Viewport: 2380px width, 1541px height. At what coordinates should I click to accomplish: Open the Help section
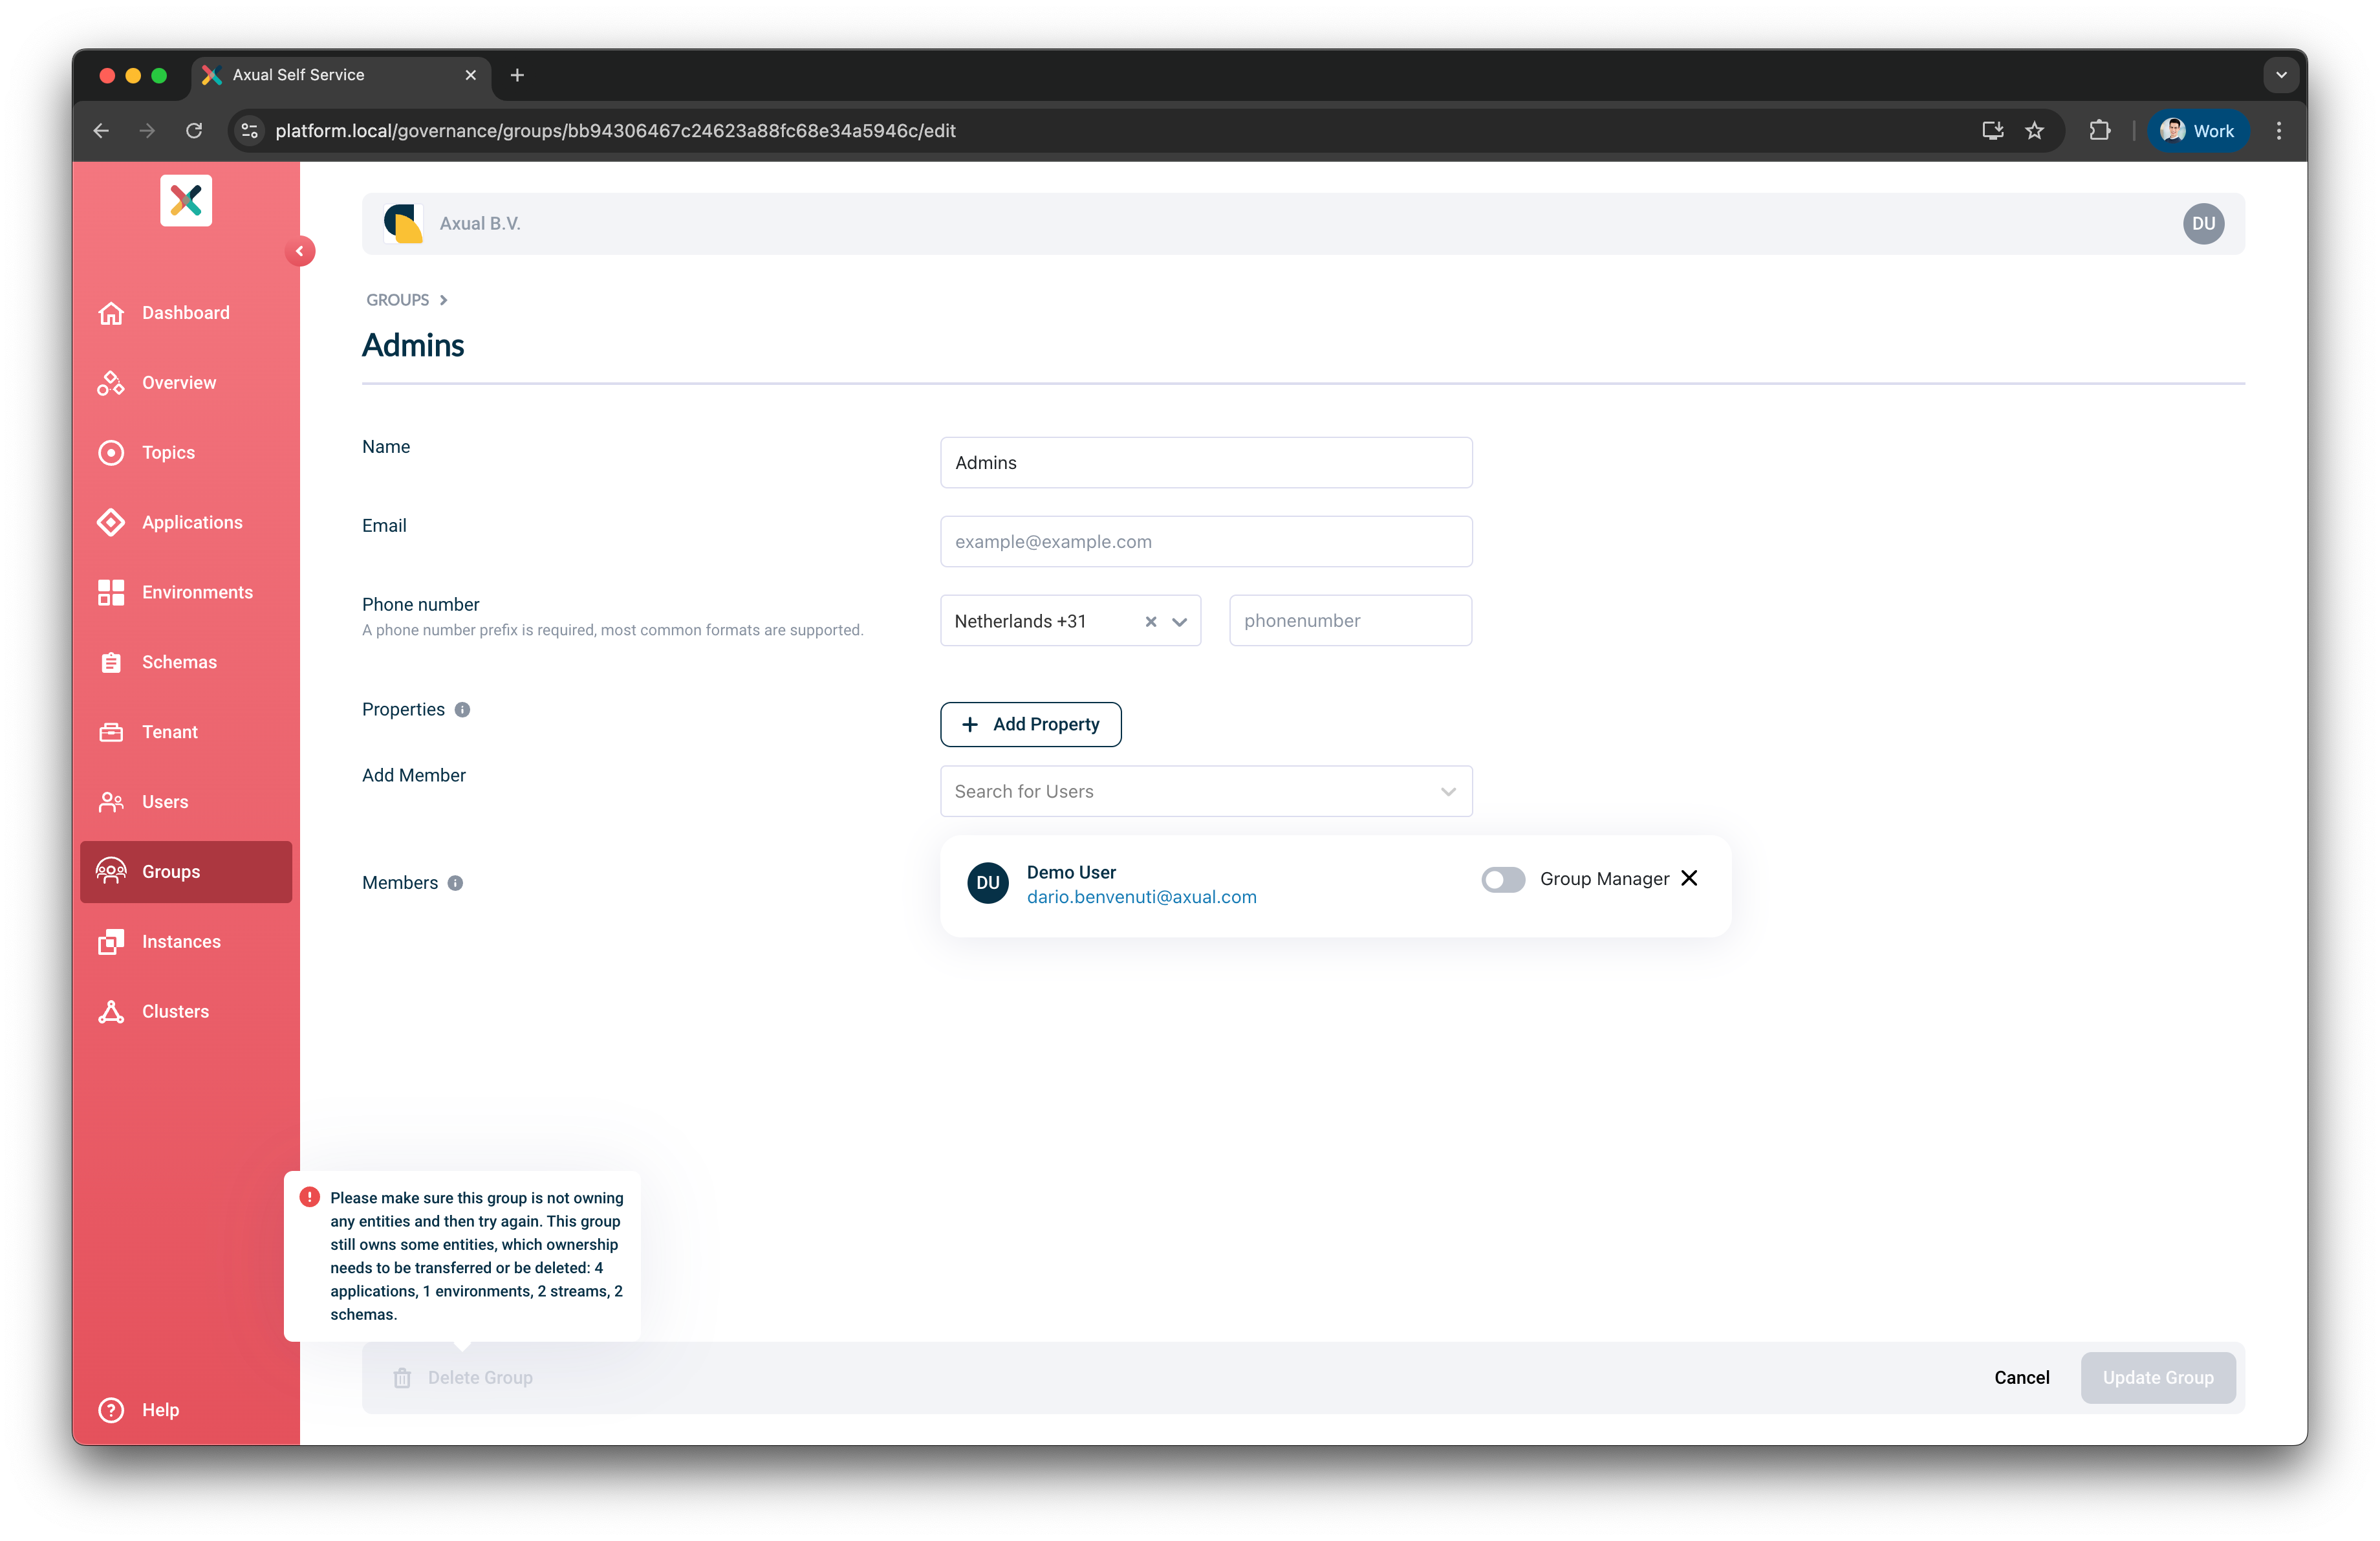[160, 1410]
